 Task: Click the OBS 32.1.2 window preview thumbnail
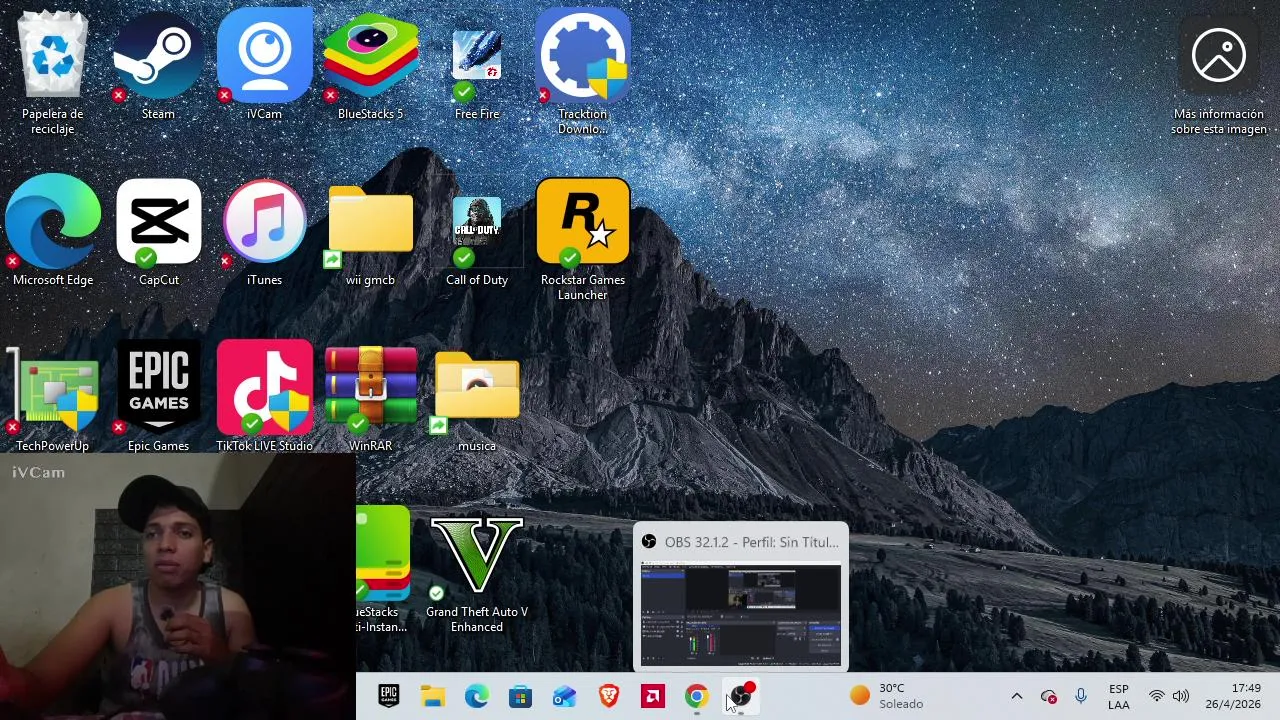tap(741, 613)
